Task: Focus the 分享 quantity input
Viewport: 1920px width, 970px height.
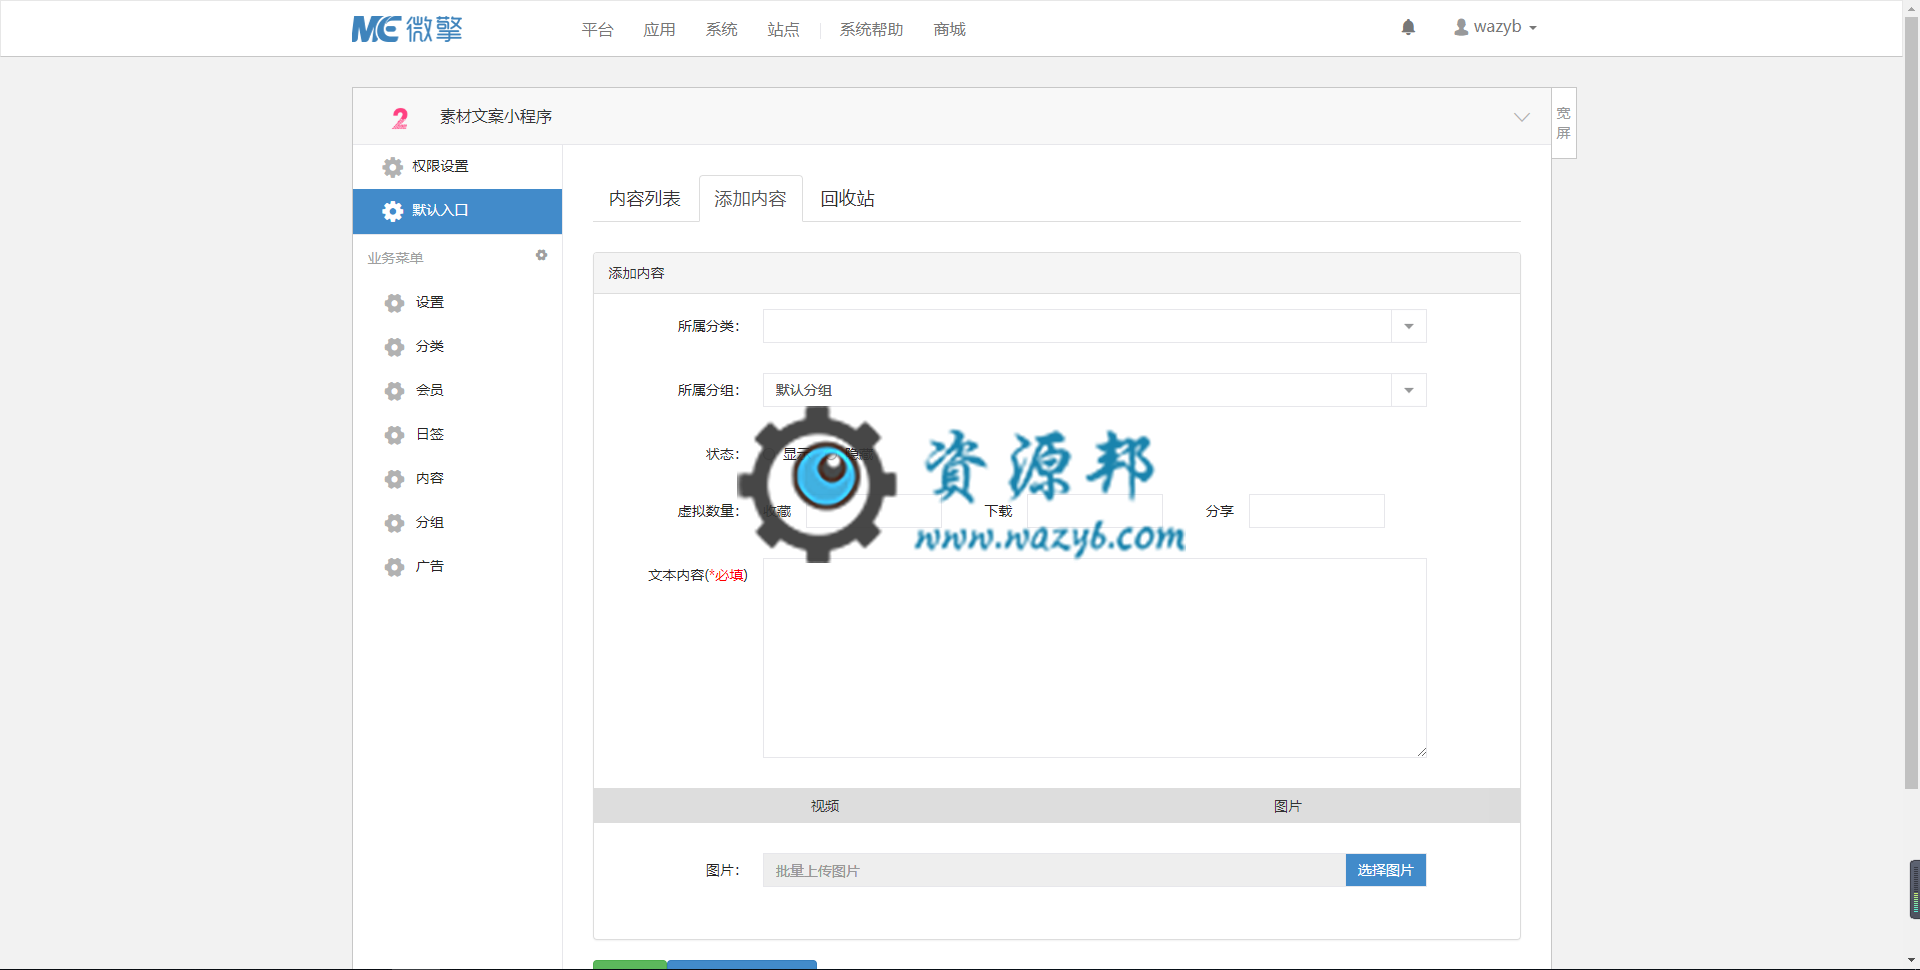Action: [x=1316, y=511]
